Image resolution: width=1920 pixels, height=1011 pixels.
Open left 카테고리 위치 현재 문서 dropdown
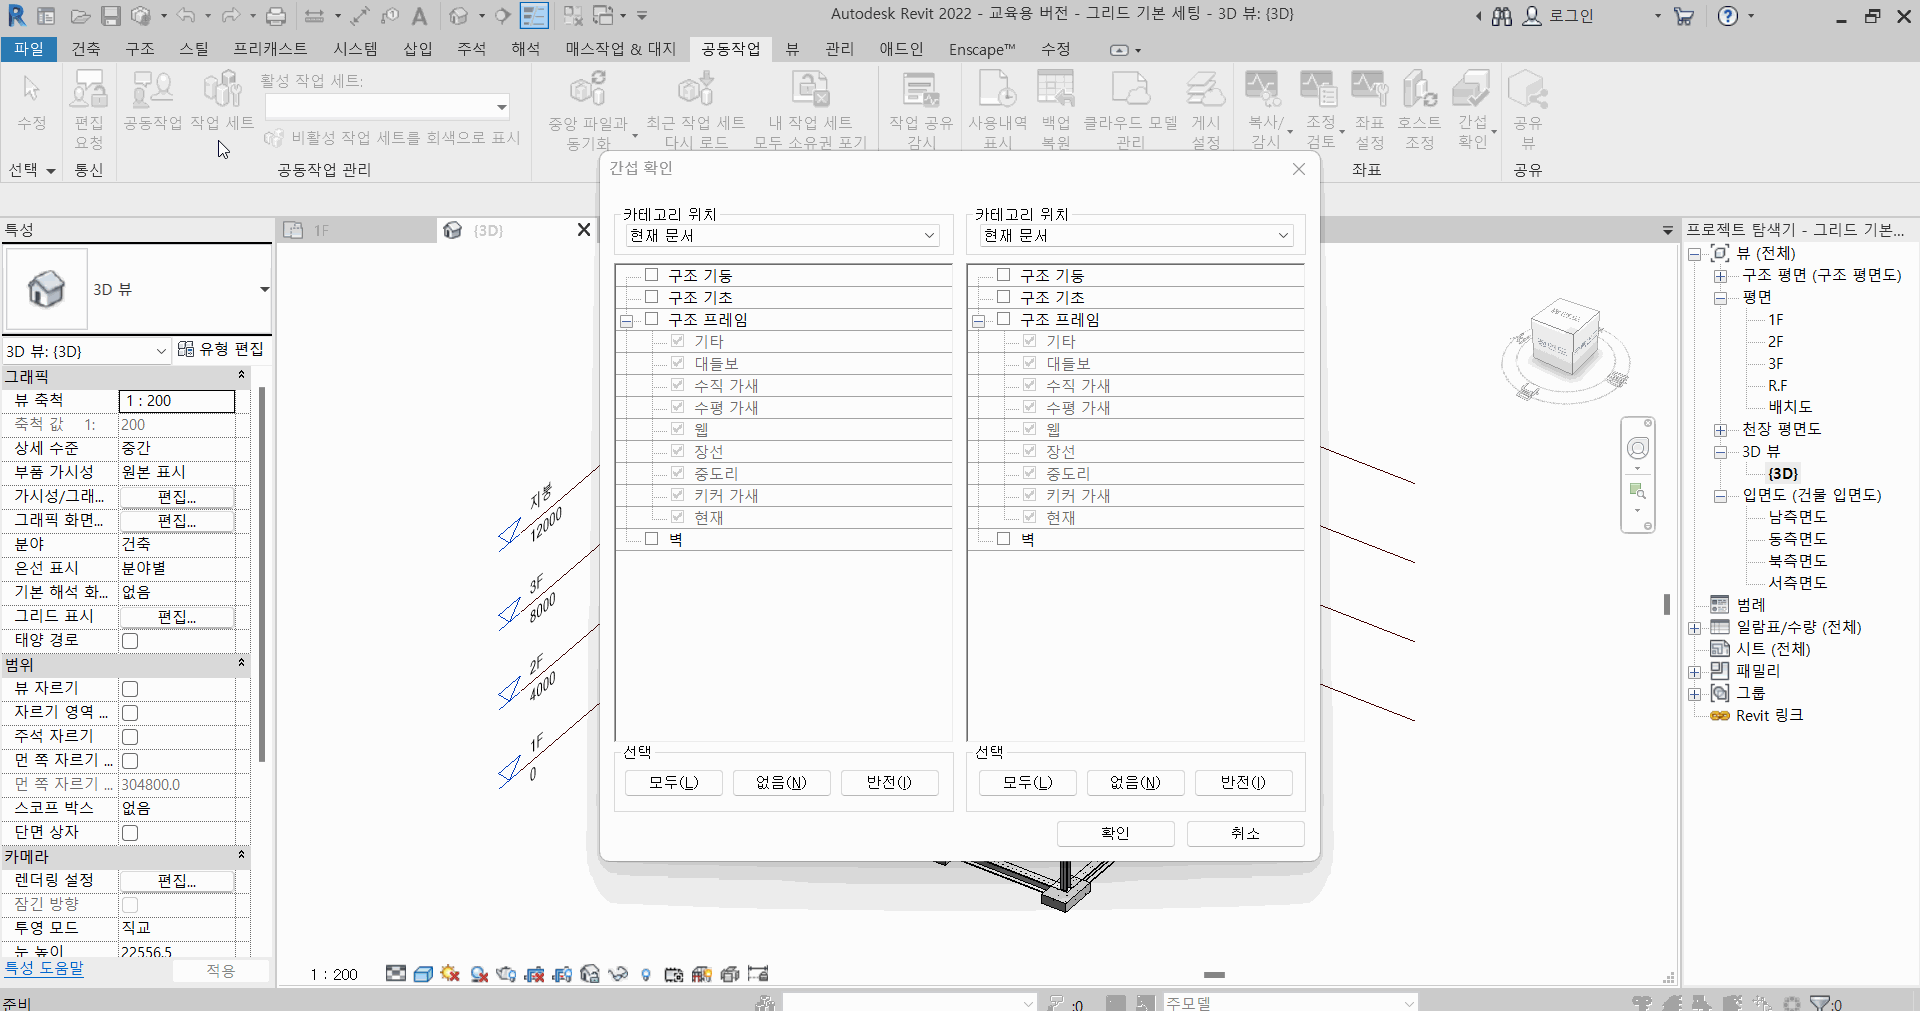781,235
